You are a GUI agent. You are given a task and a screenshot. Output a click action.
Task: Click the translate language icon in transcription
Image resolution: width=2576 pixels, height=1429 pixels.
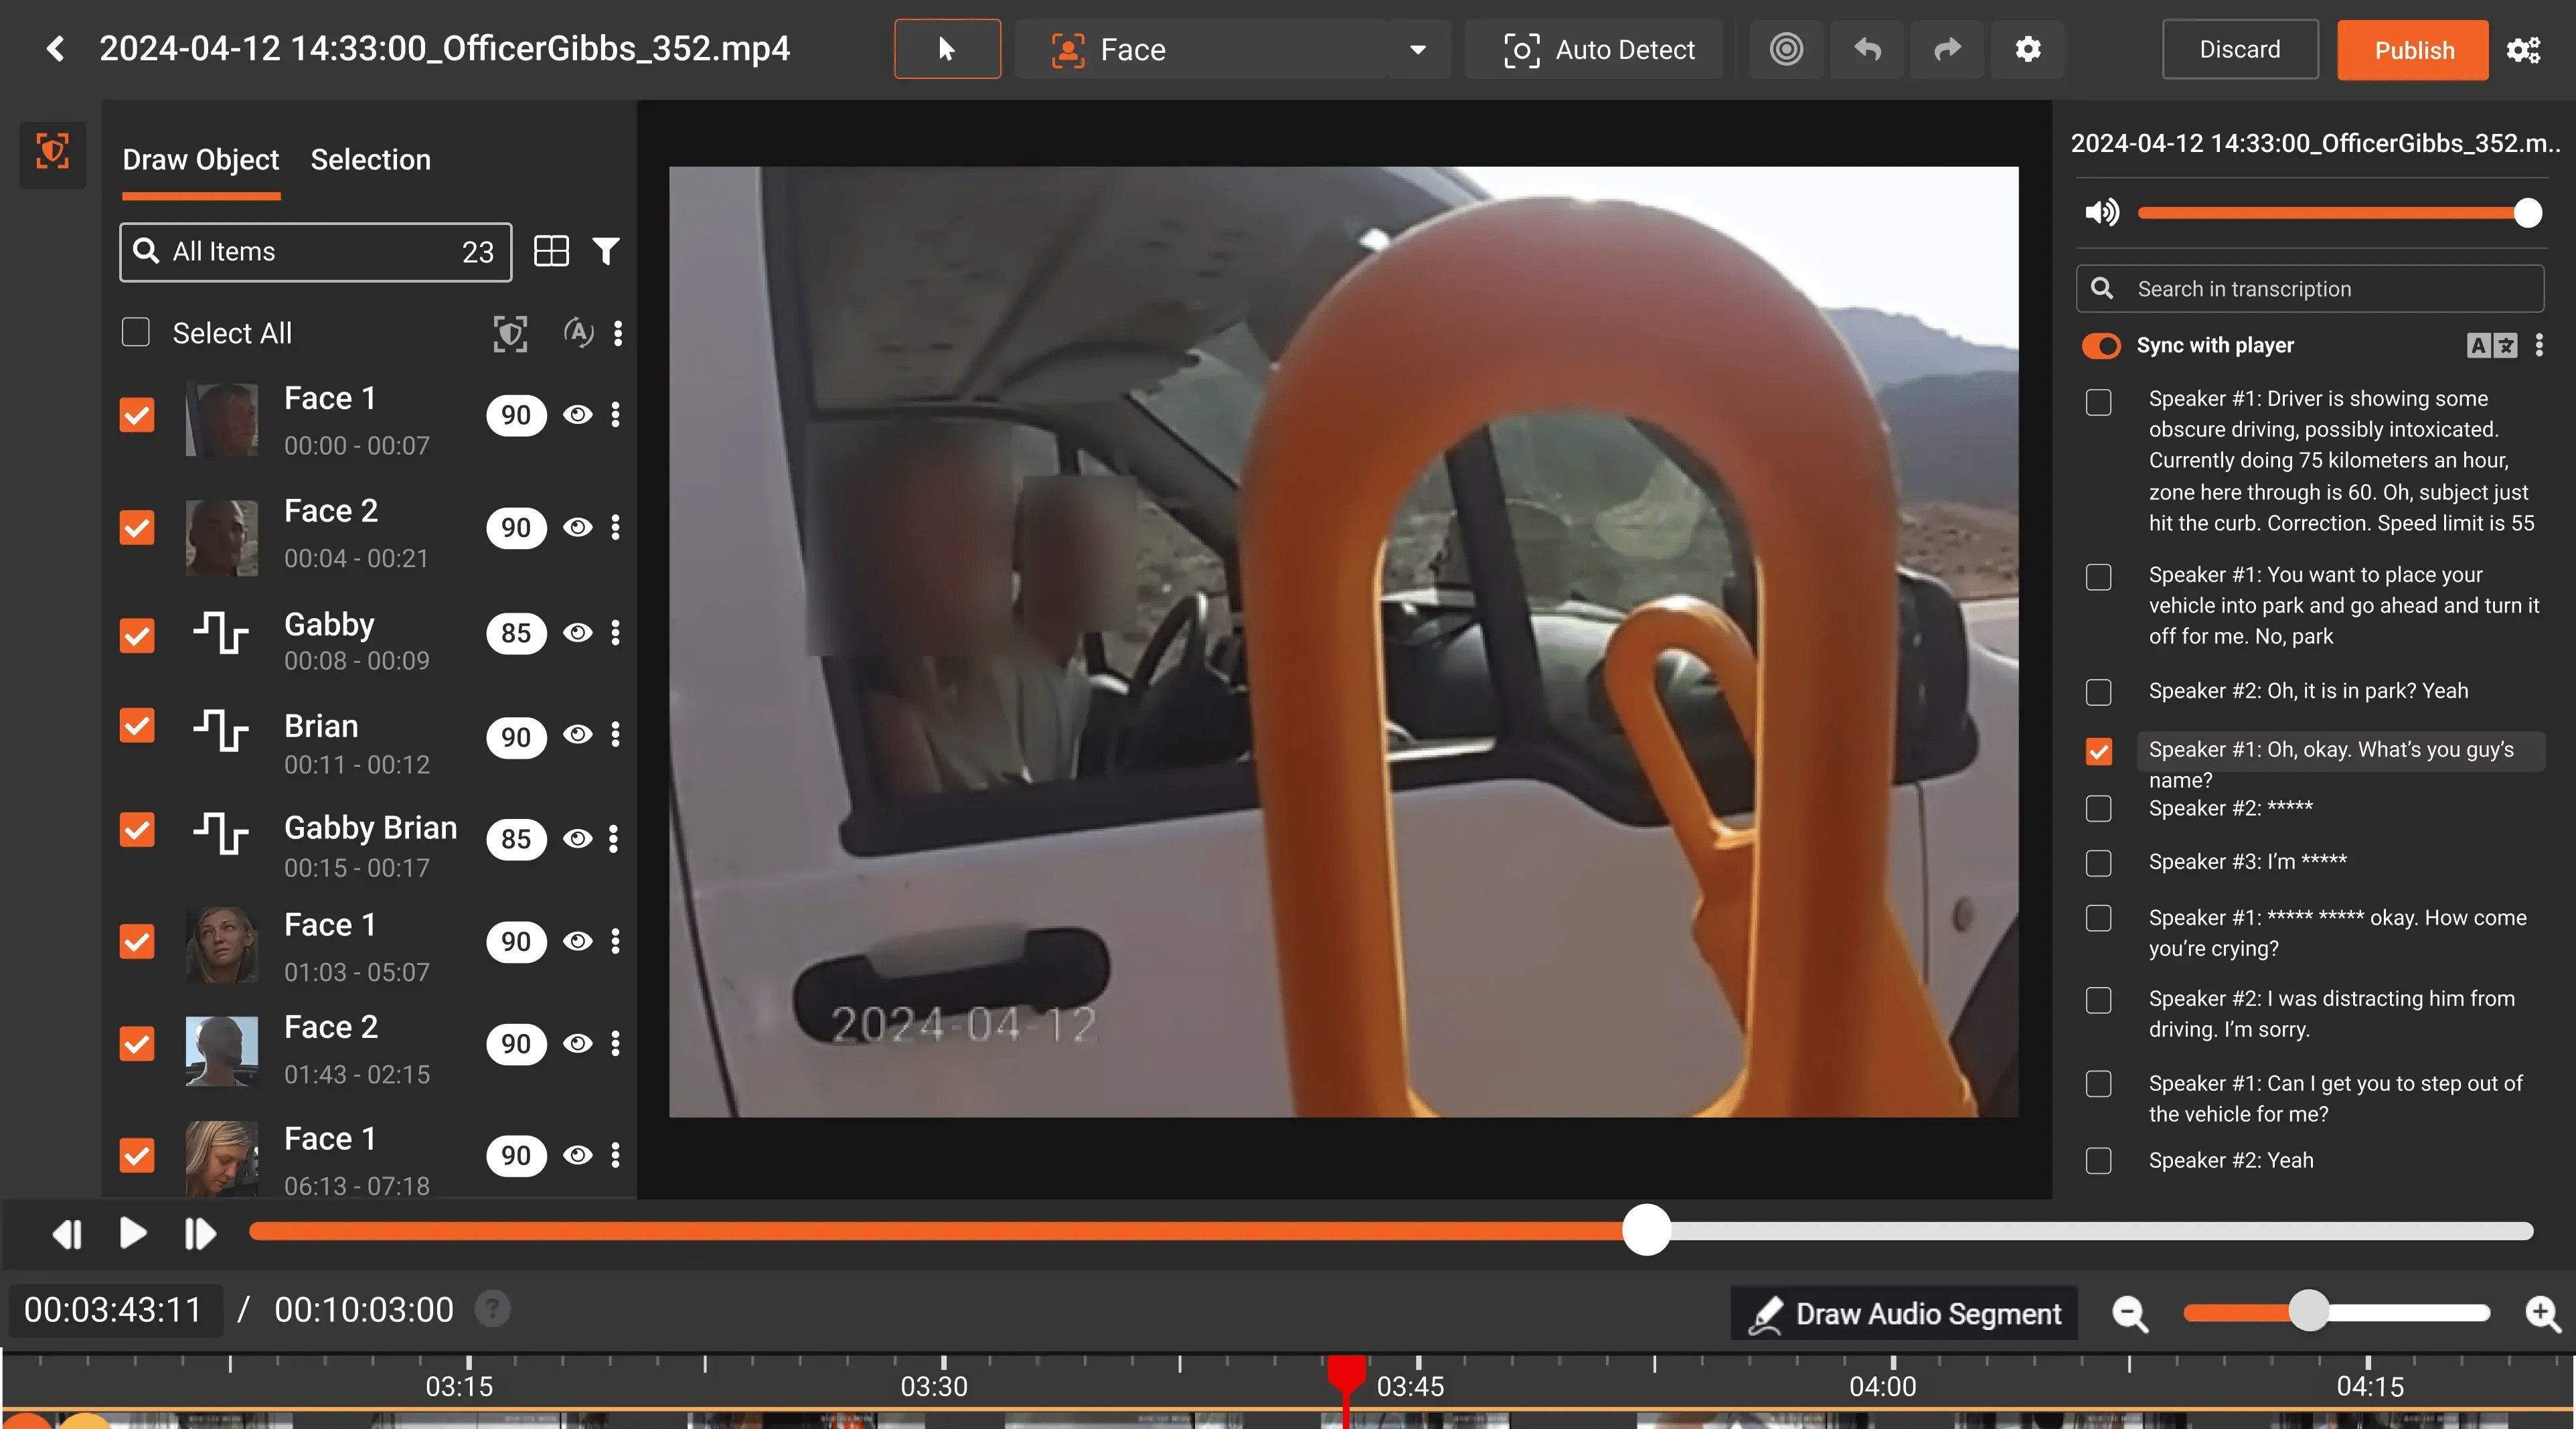(x=2491, y=346)
